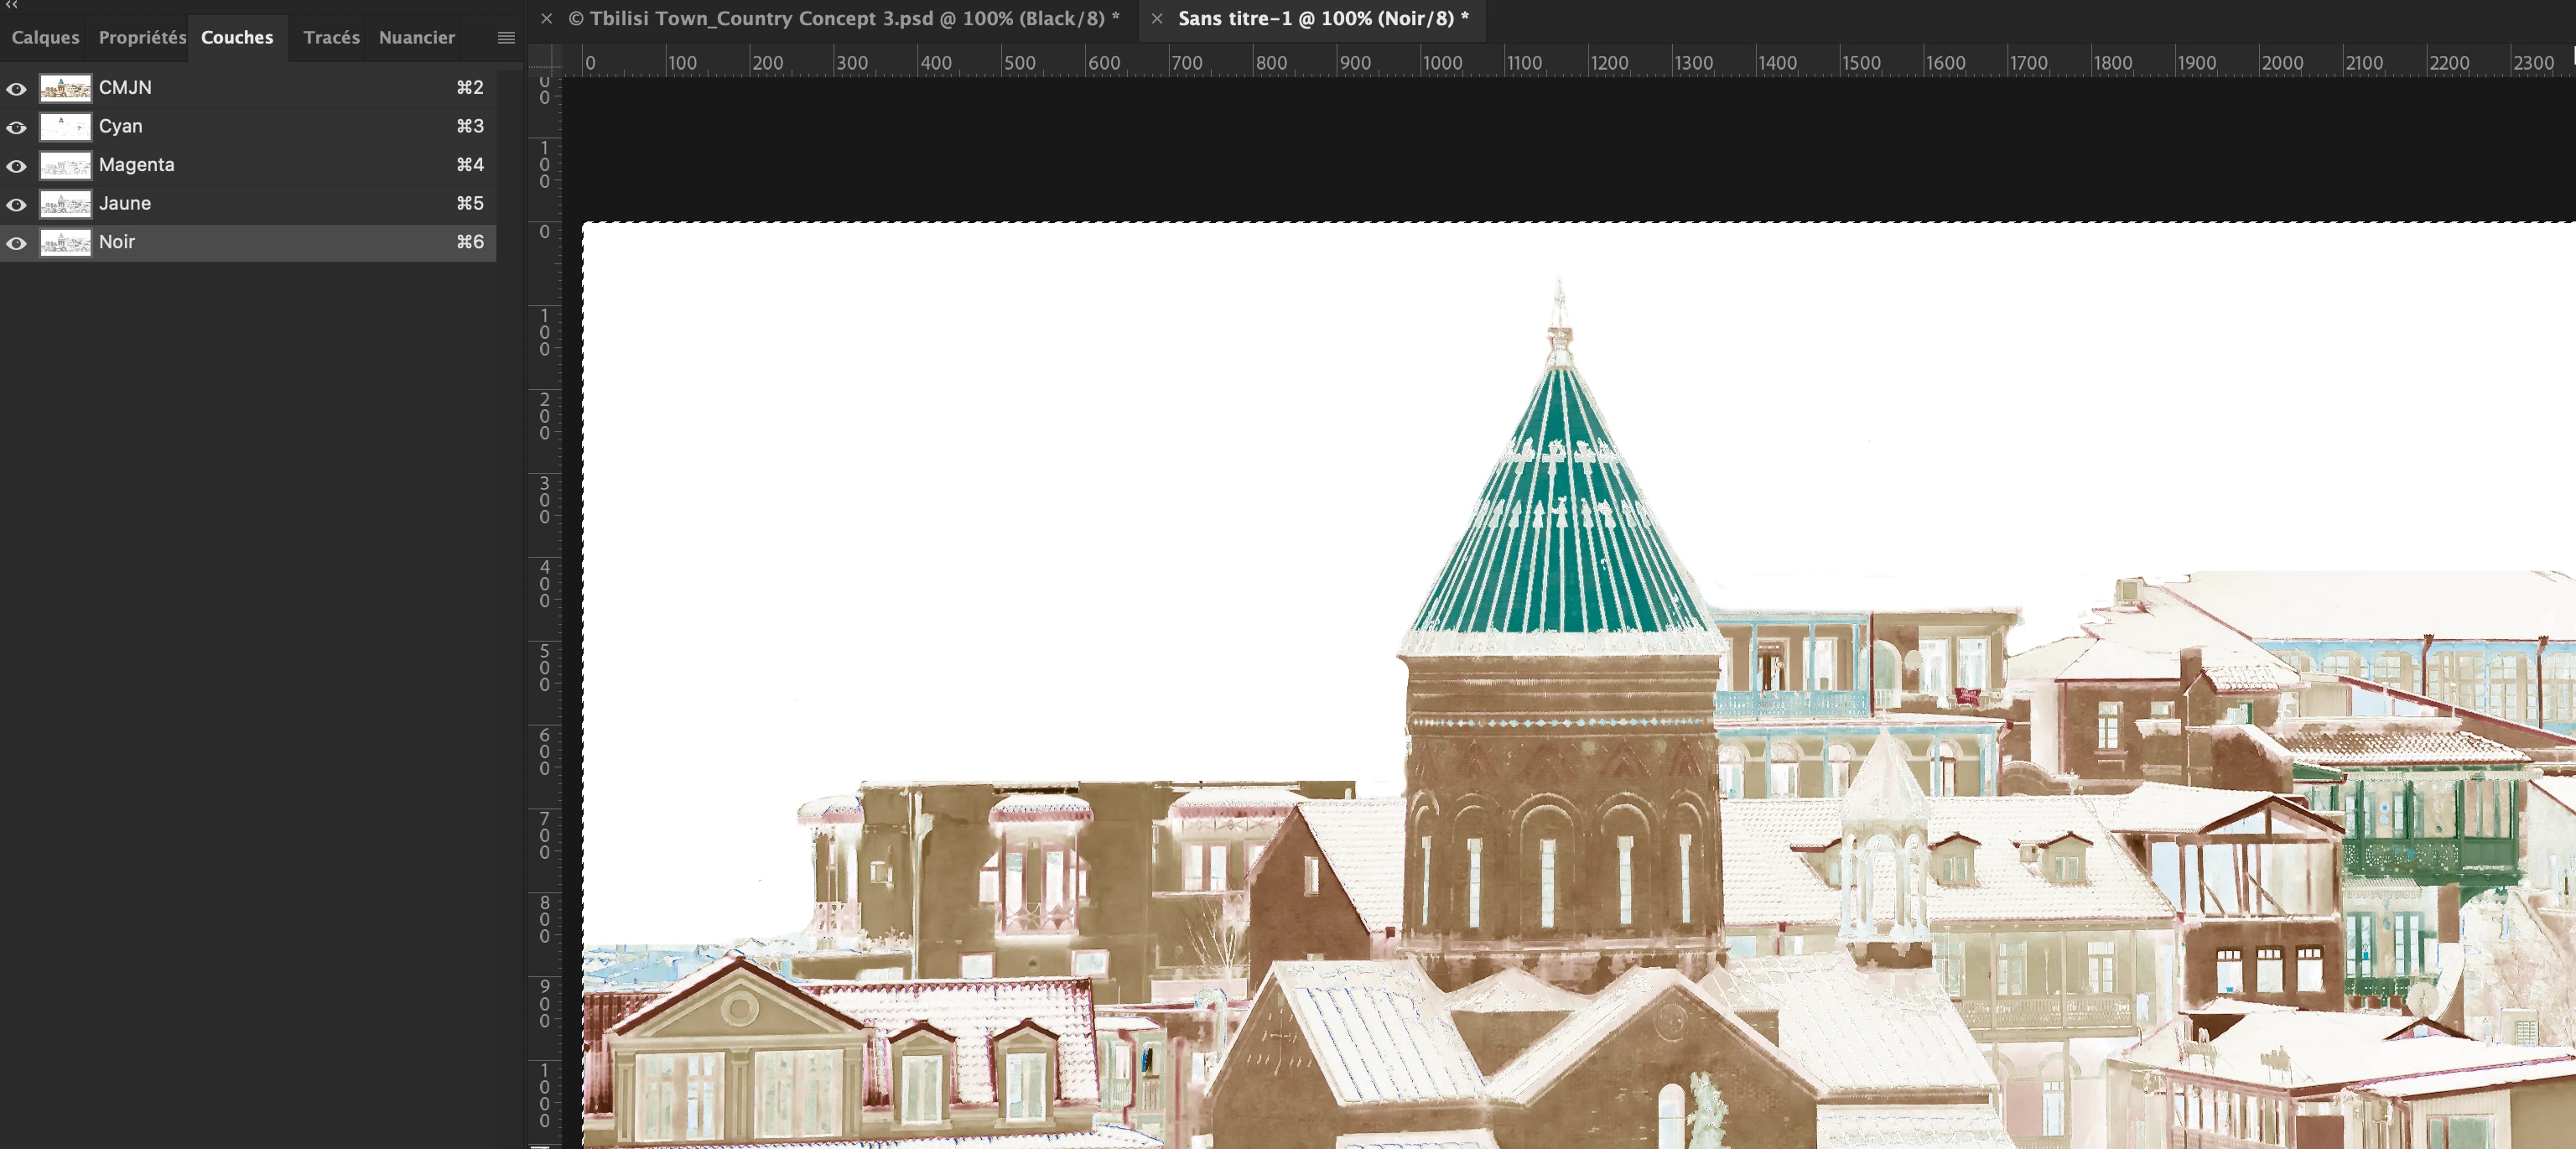Switch to Tbilisi Town_Country Concept document tab
Viewport: 2576px width, 1149px height.
843,19
